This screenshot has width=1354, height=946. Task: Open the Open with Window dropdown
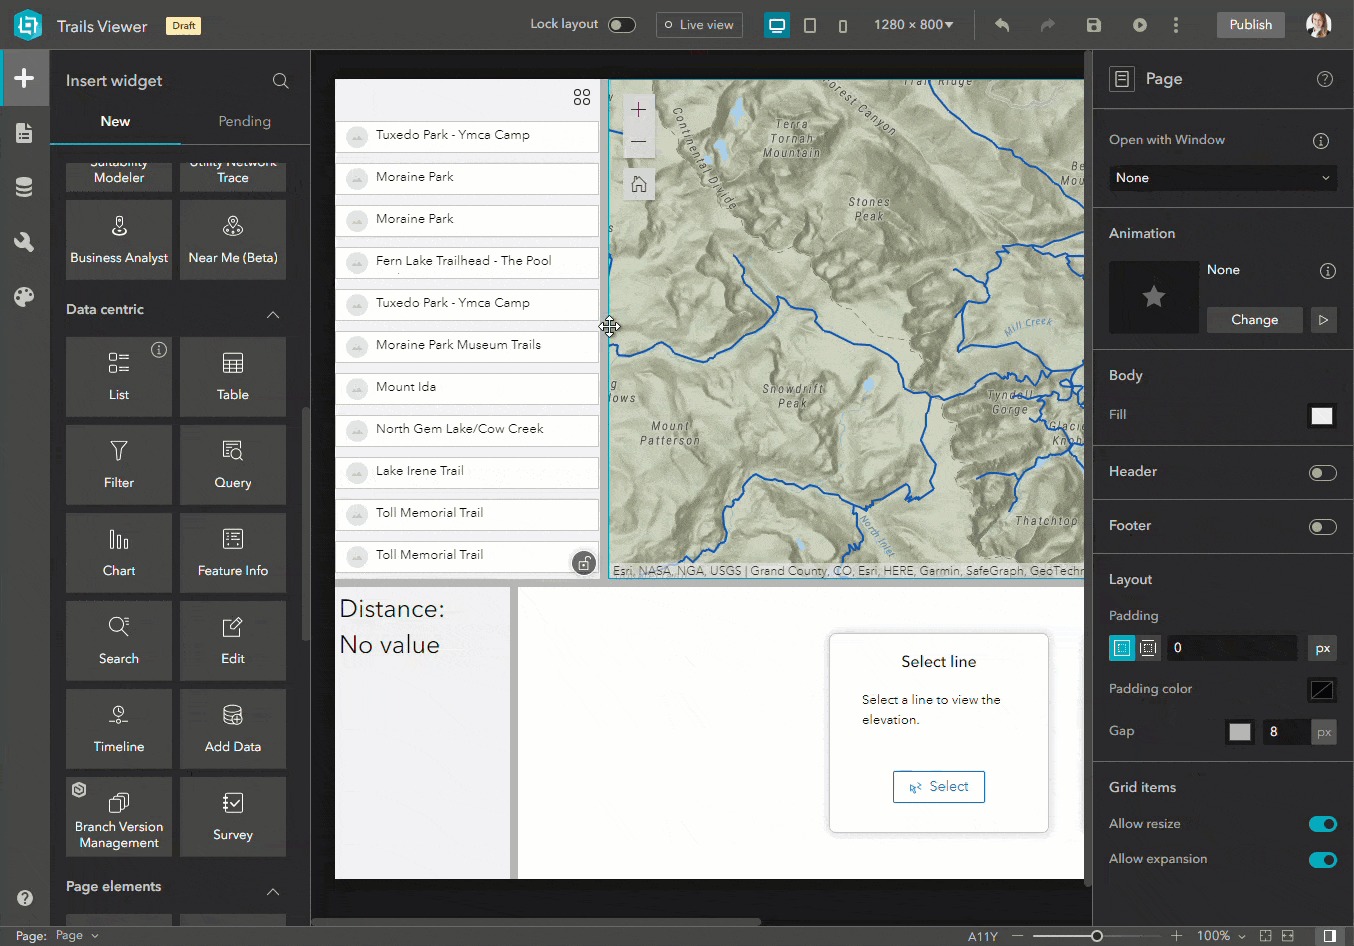(x=1222, y=177)
